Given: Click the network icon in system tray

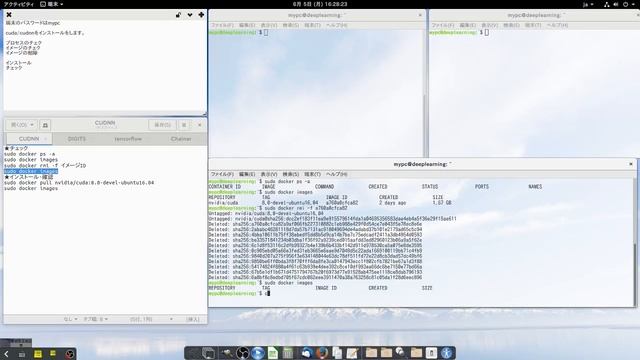Looking at the screenshot, I should tap(607, 4).
